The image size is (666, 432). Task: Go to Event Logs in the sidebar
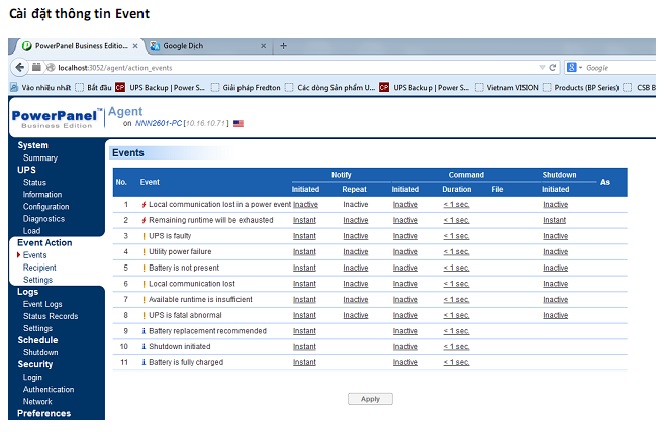point(42,304)
